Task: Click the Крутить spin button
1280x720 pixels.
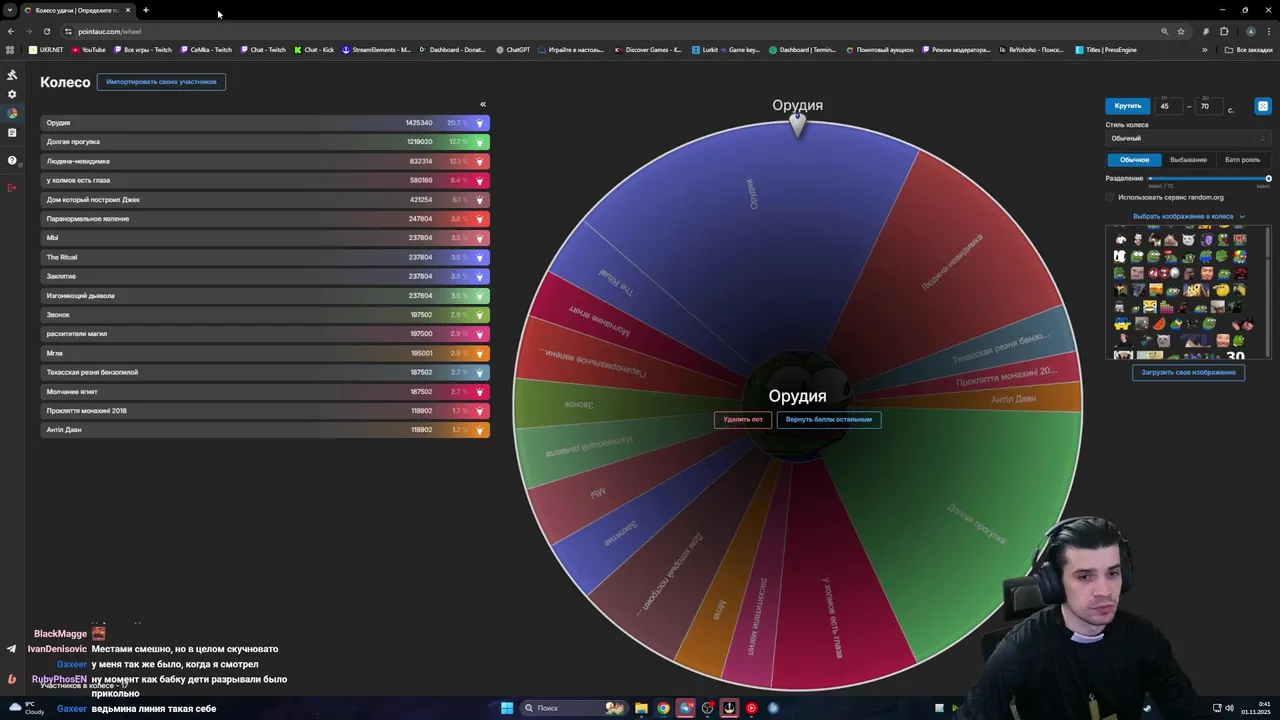Action: tap(1128, 106)
